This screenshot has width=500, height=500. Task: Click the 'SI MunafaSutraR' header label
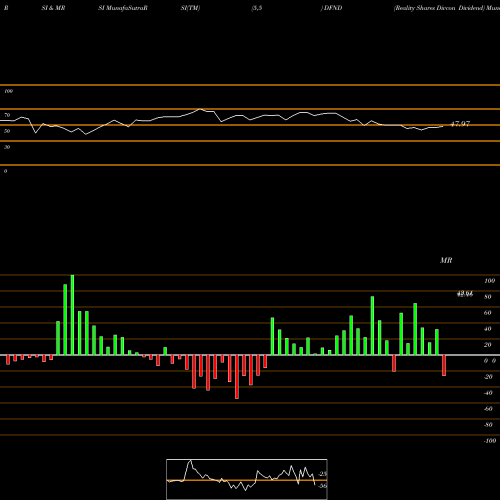point(123,8)
